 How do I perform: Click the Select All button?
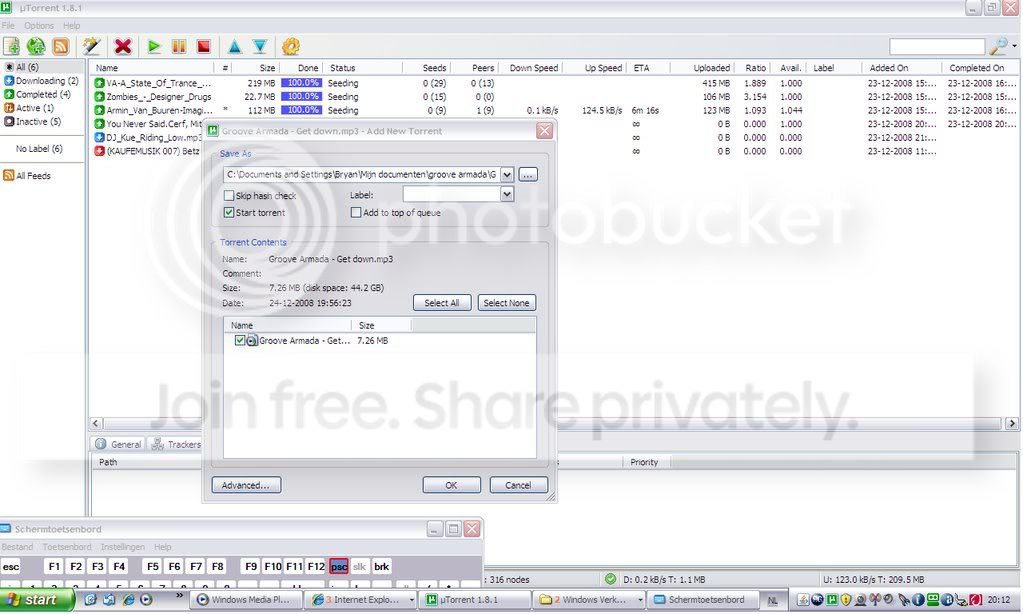(x=442, y=303)
